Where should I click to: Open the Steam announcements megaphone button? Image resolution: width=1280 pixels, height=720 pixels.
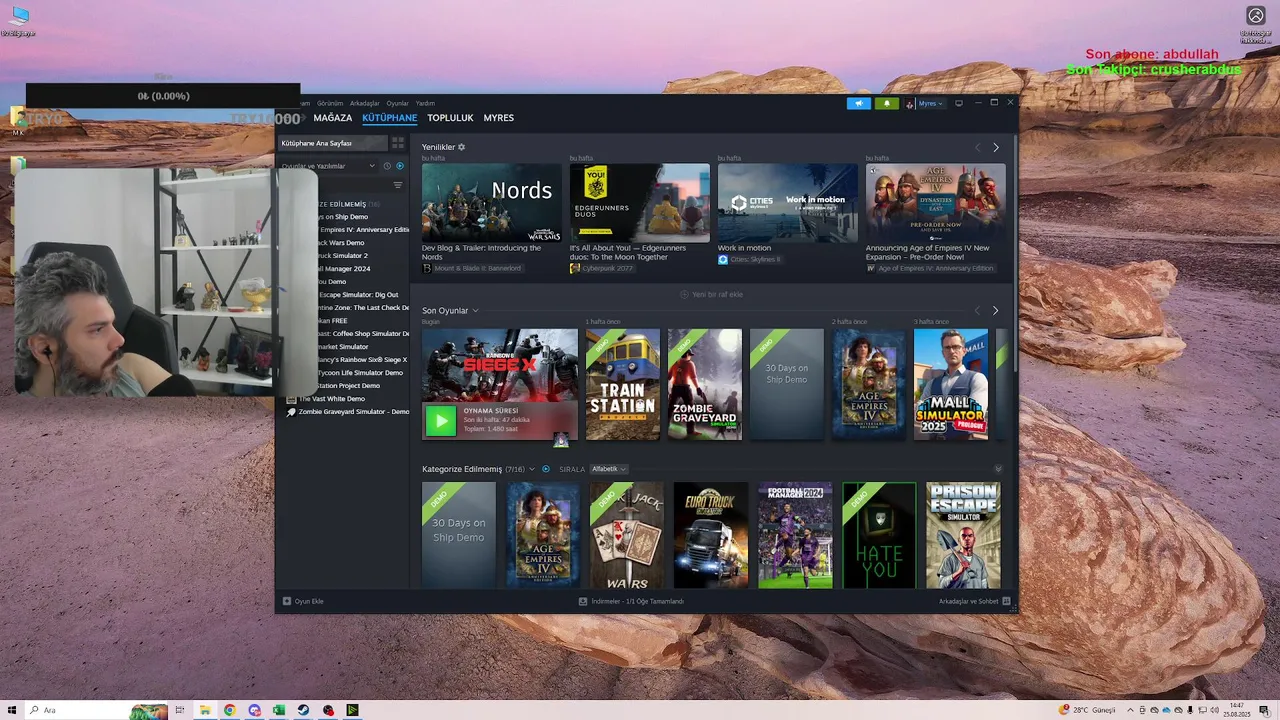858,103
